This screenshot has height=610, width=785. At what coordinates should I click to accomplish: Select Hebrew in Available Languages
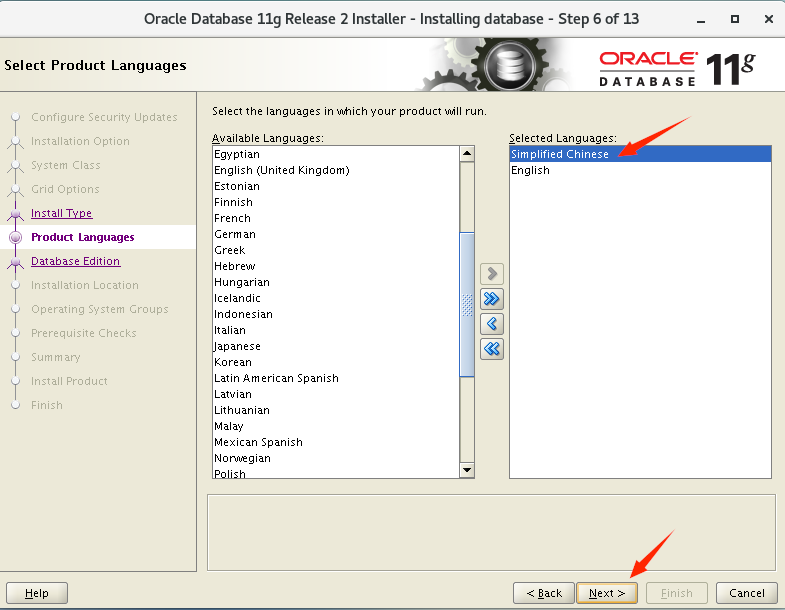tap(336, 266)
